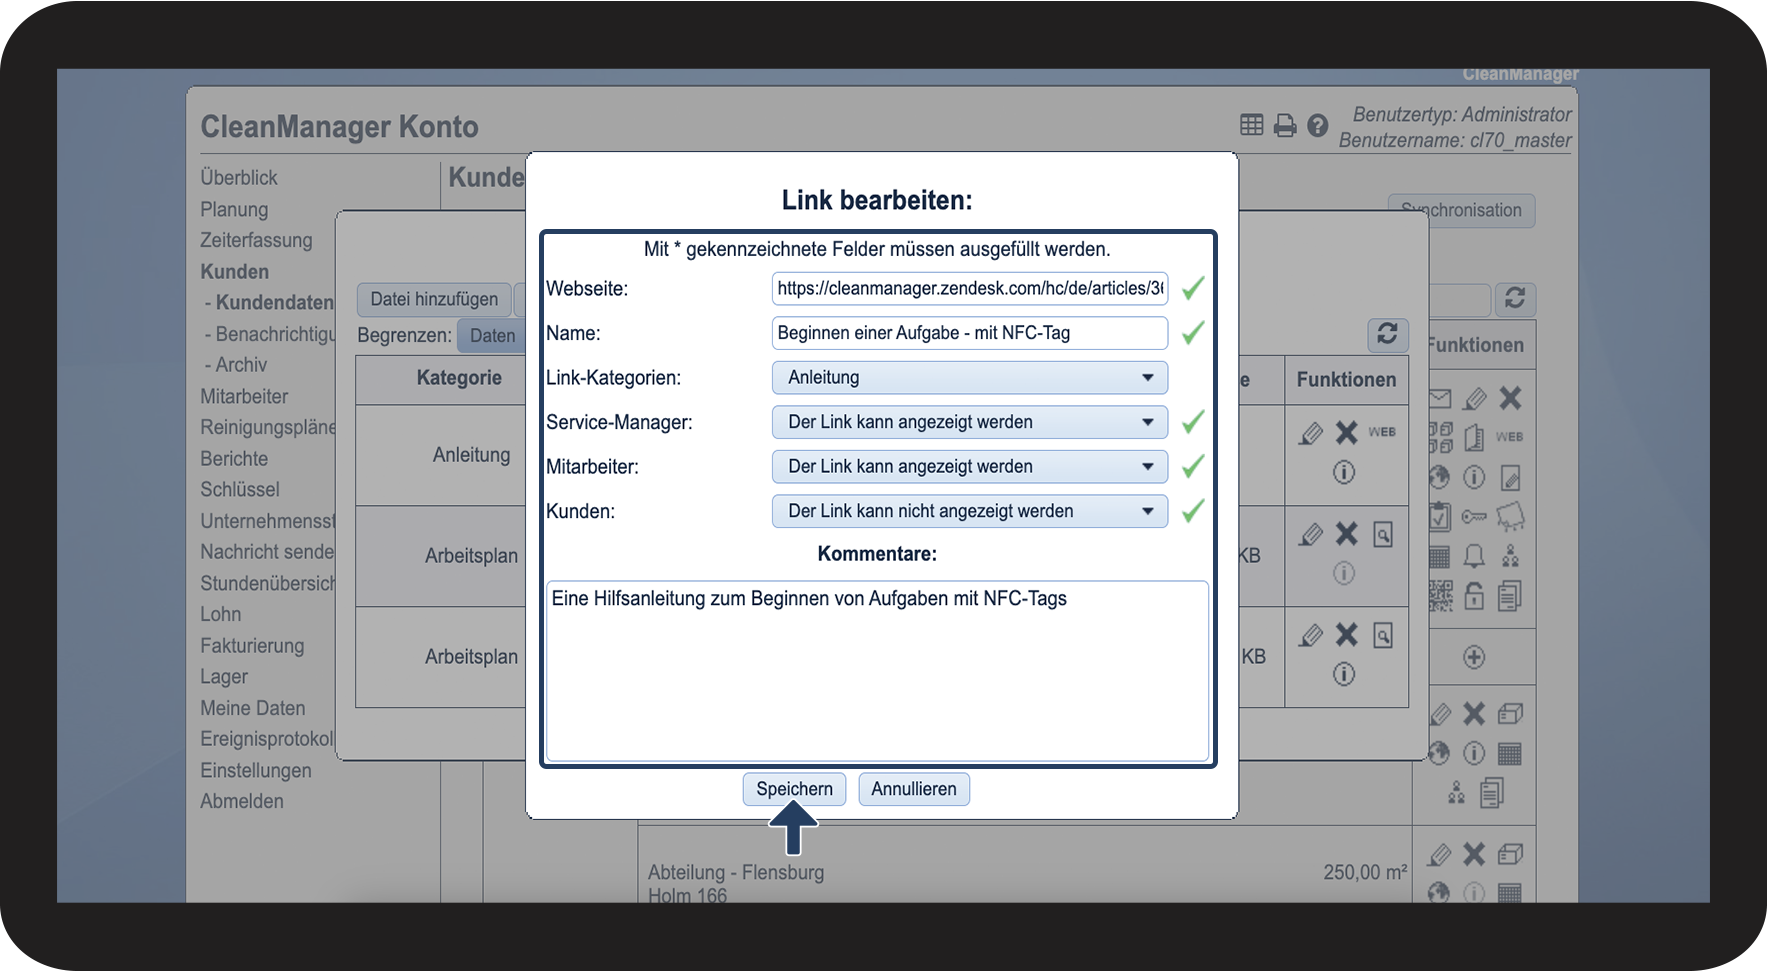Click the Benutzername: cl70_master text
The width and height of the screenshot is (1767, 971).
coord(1455,141)
